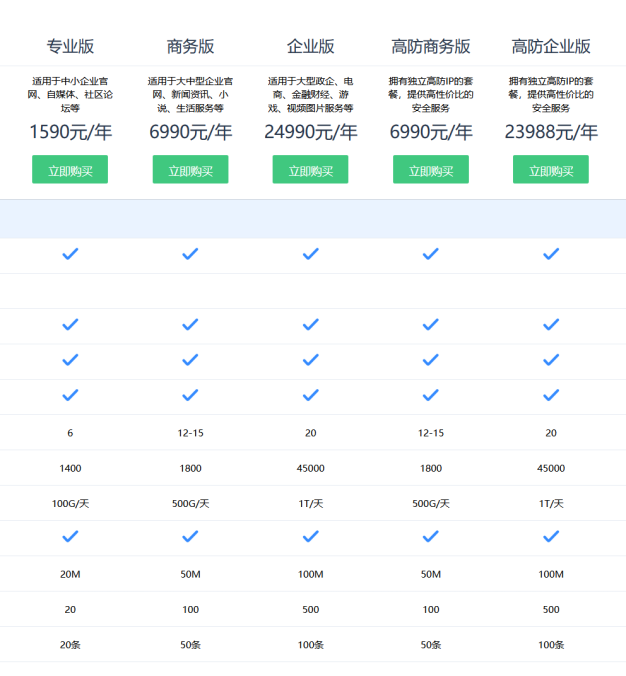Viewport: 626px width, 676px height.
Task: Click the description 适用于大中型企业官网、新闻资讯
Action: 190,94
